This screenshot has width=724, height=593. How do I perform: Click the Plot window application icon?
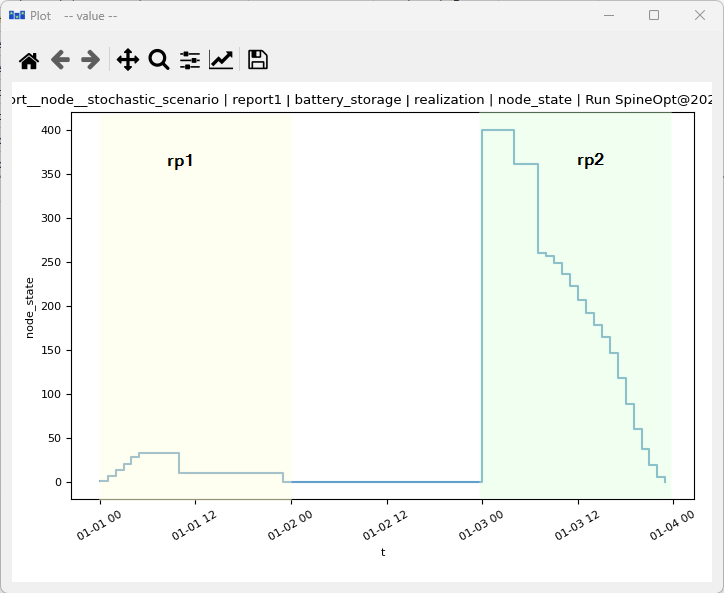(x=16, y=15)
